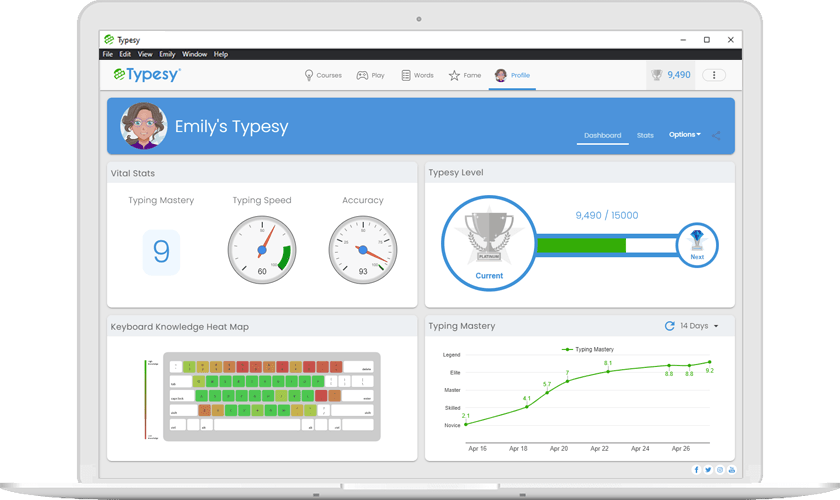Click the Elite level axis label

[455, 372]
